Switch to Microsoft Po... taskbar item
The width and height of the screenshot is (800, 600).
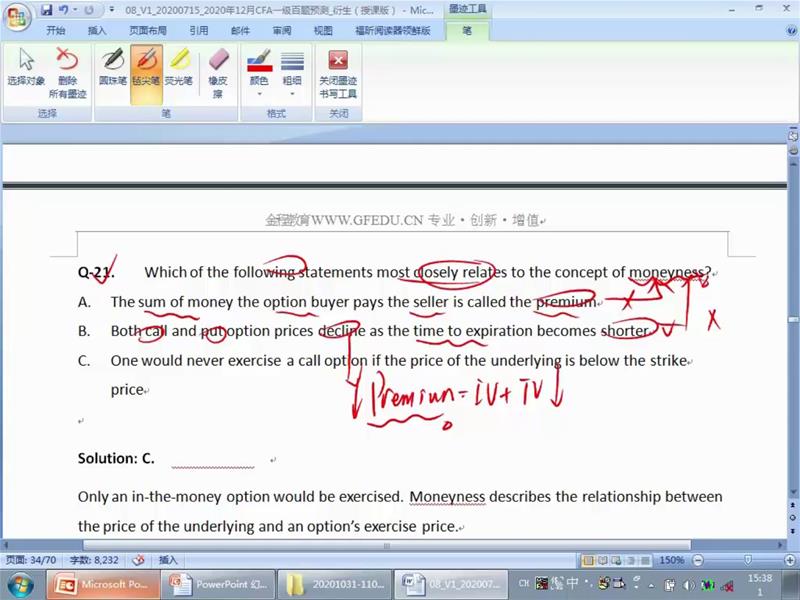tap(104, 585)
